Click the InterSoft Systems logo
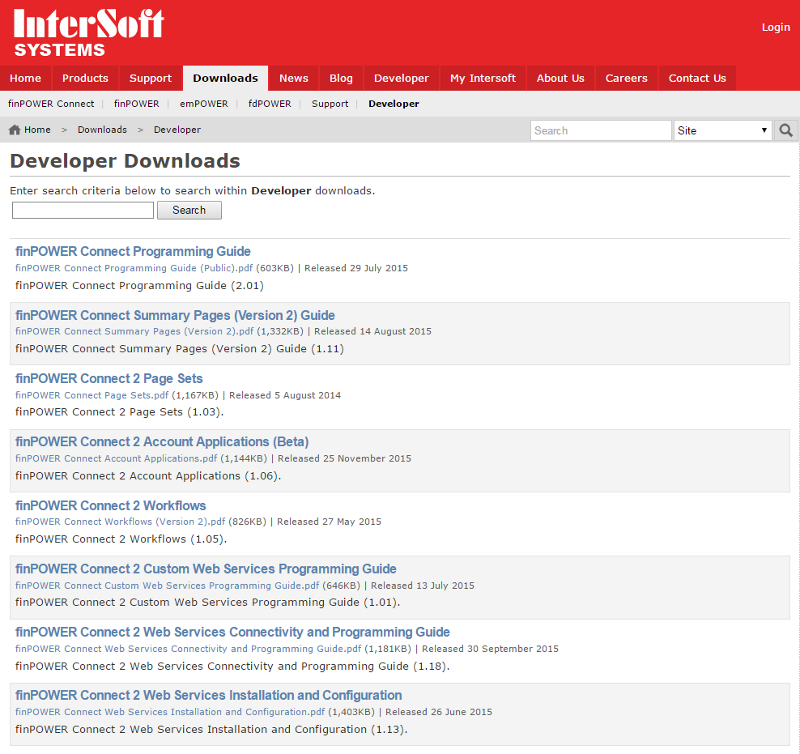 pos(88,32)
